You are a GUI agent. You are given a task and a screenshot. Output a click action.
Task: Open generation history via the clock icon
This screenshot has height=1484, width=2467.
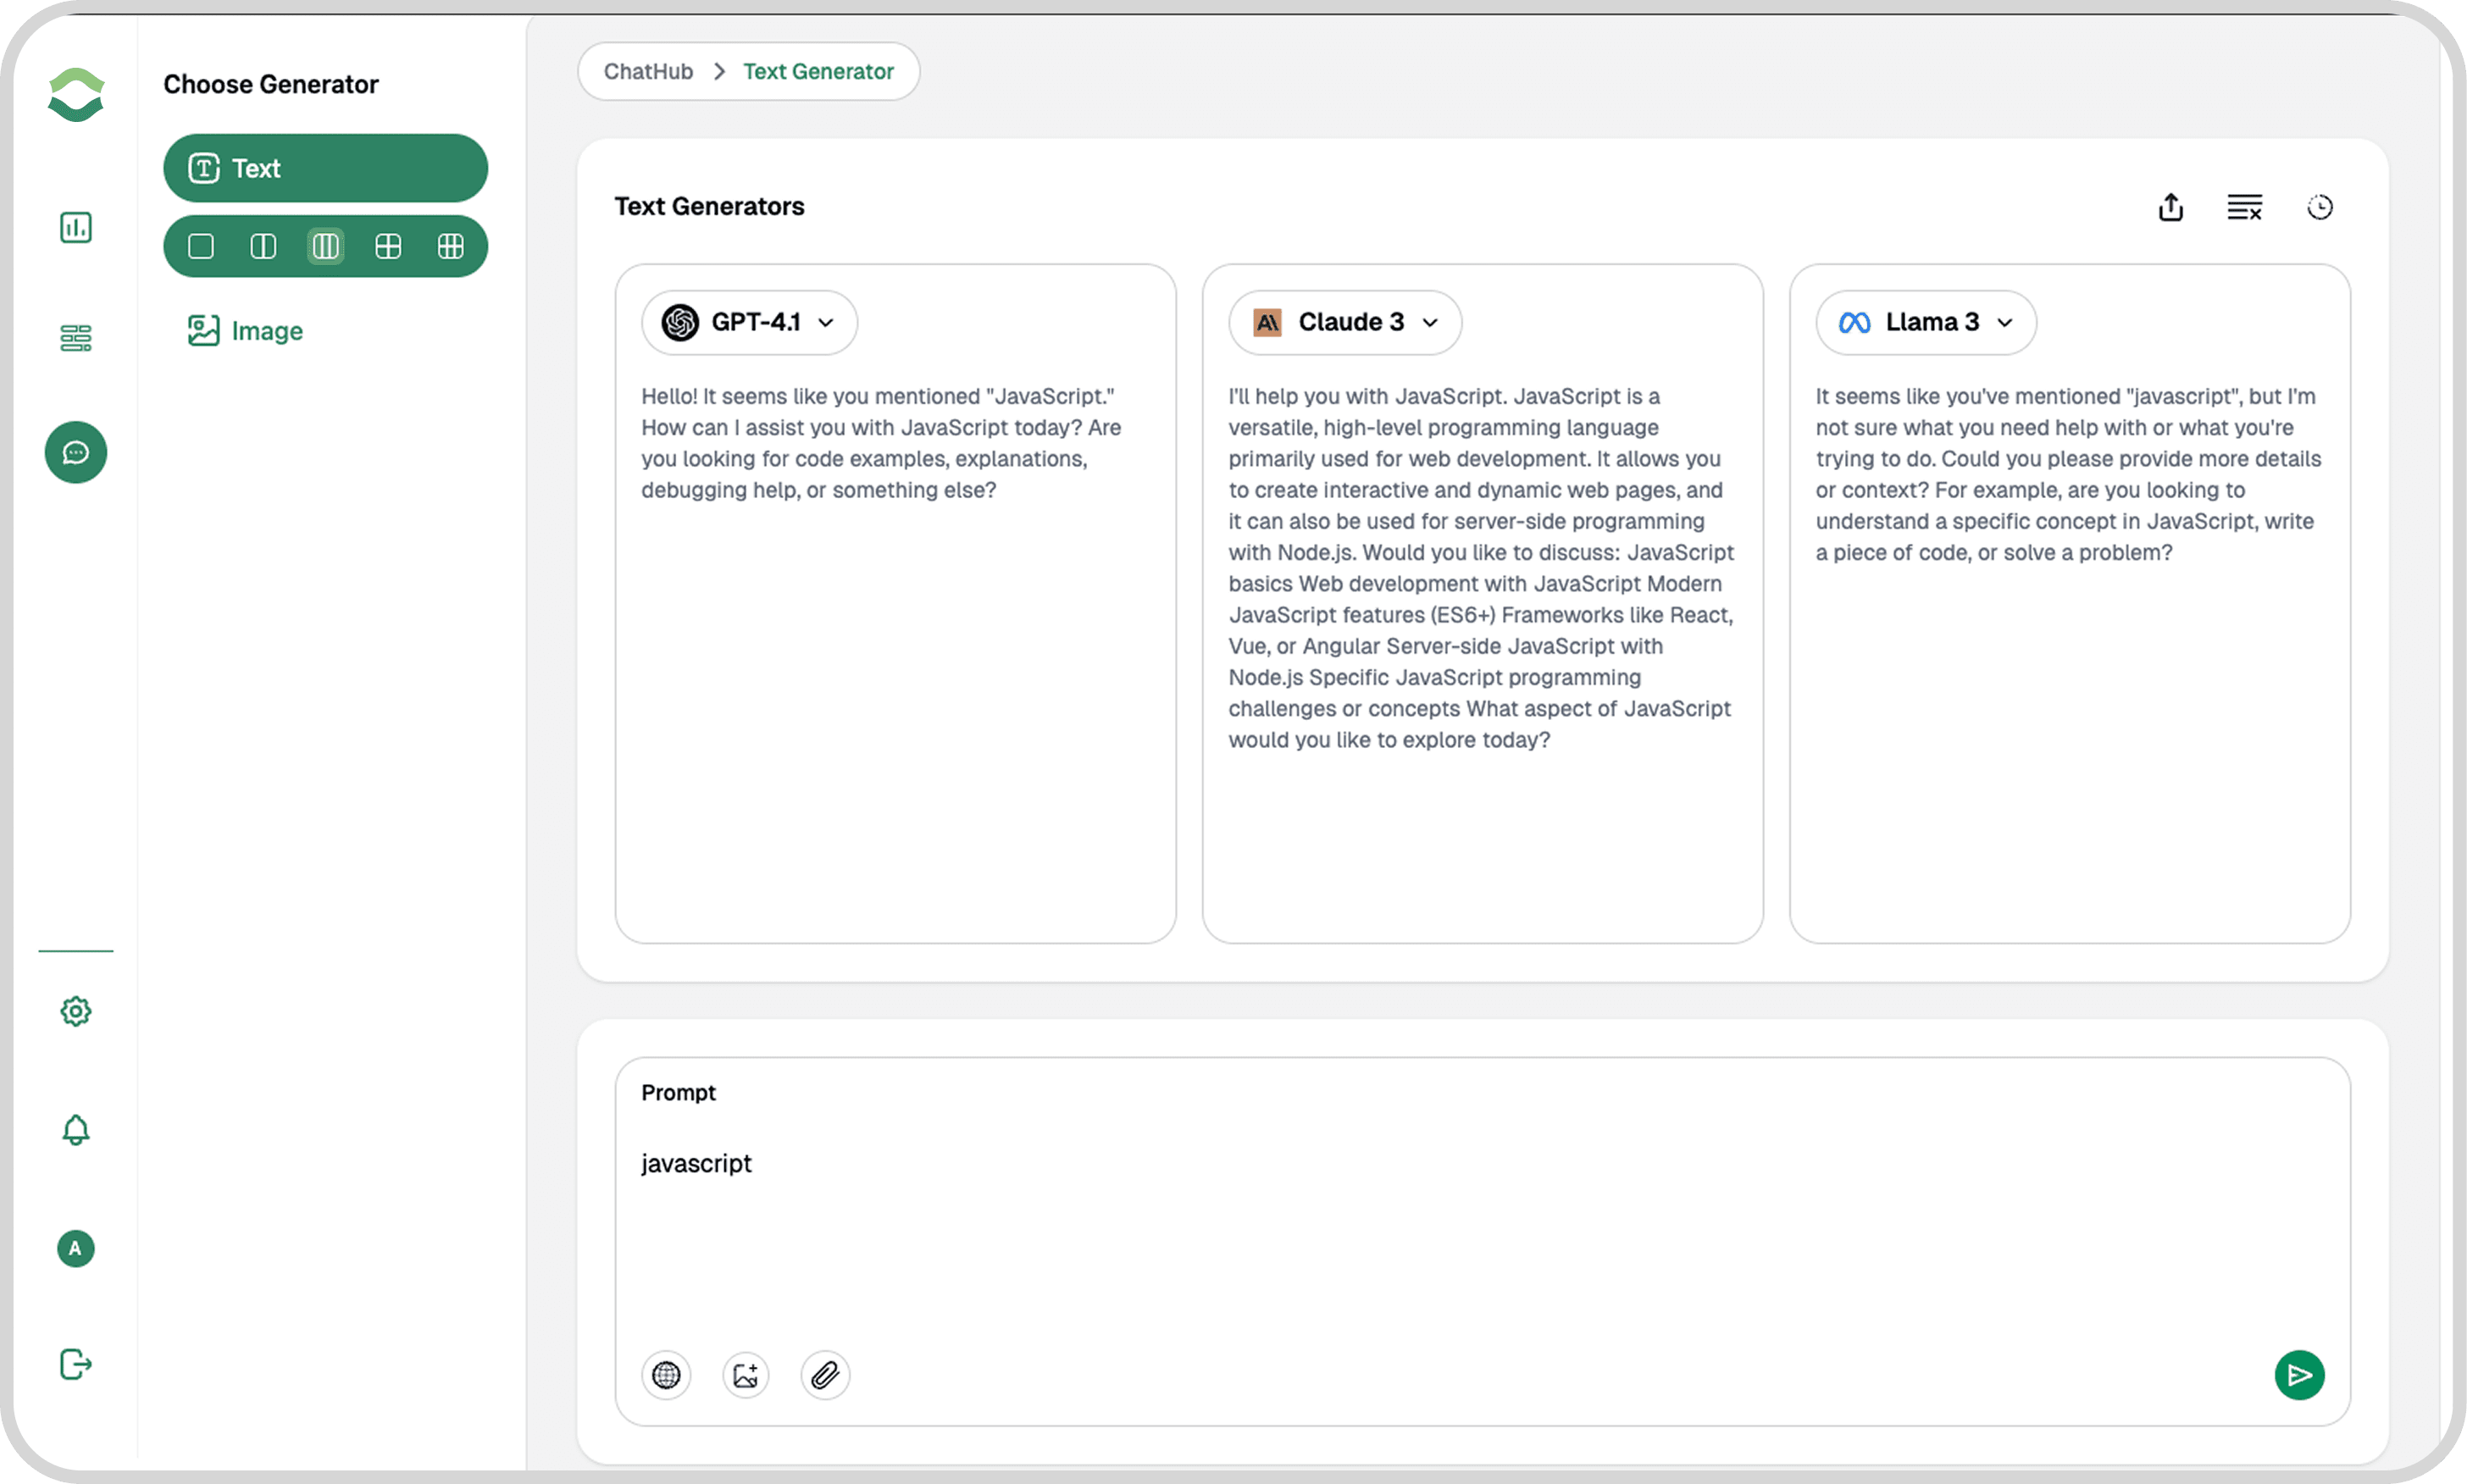click(2320, 206)
